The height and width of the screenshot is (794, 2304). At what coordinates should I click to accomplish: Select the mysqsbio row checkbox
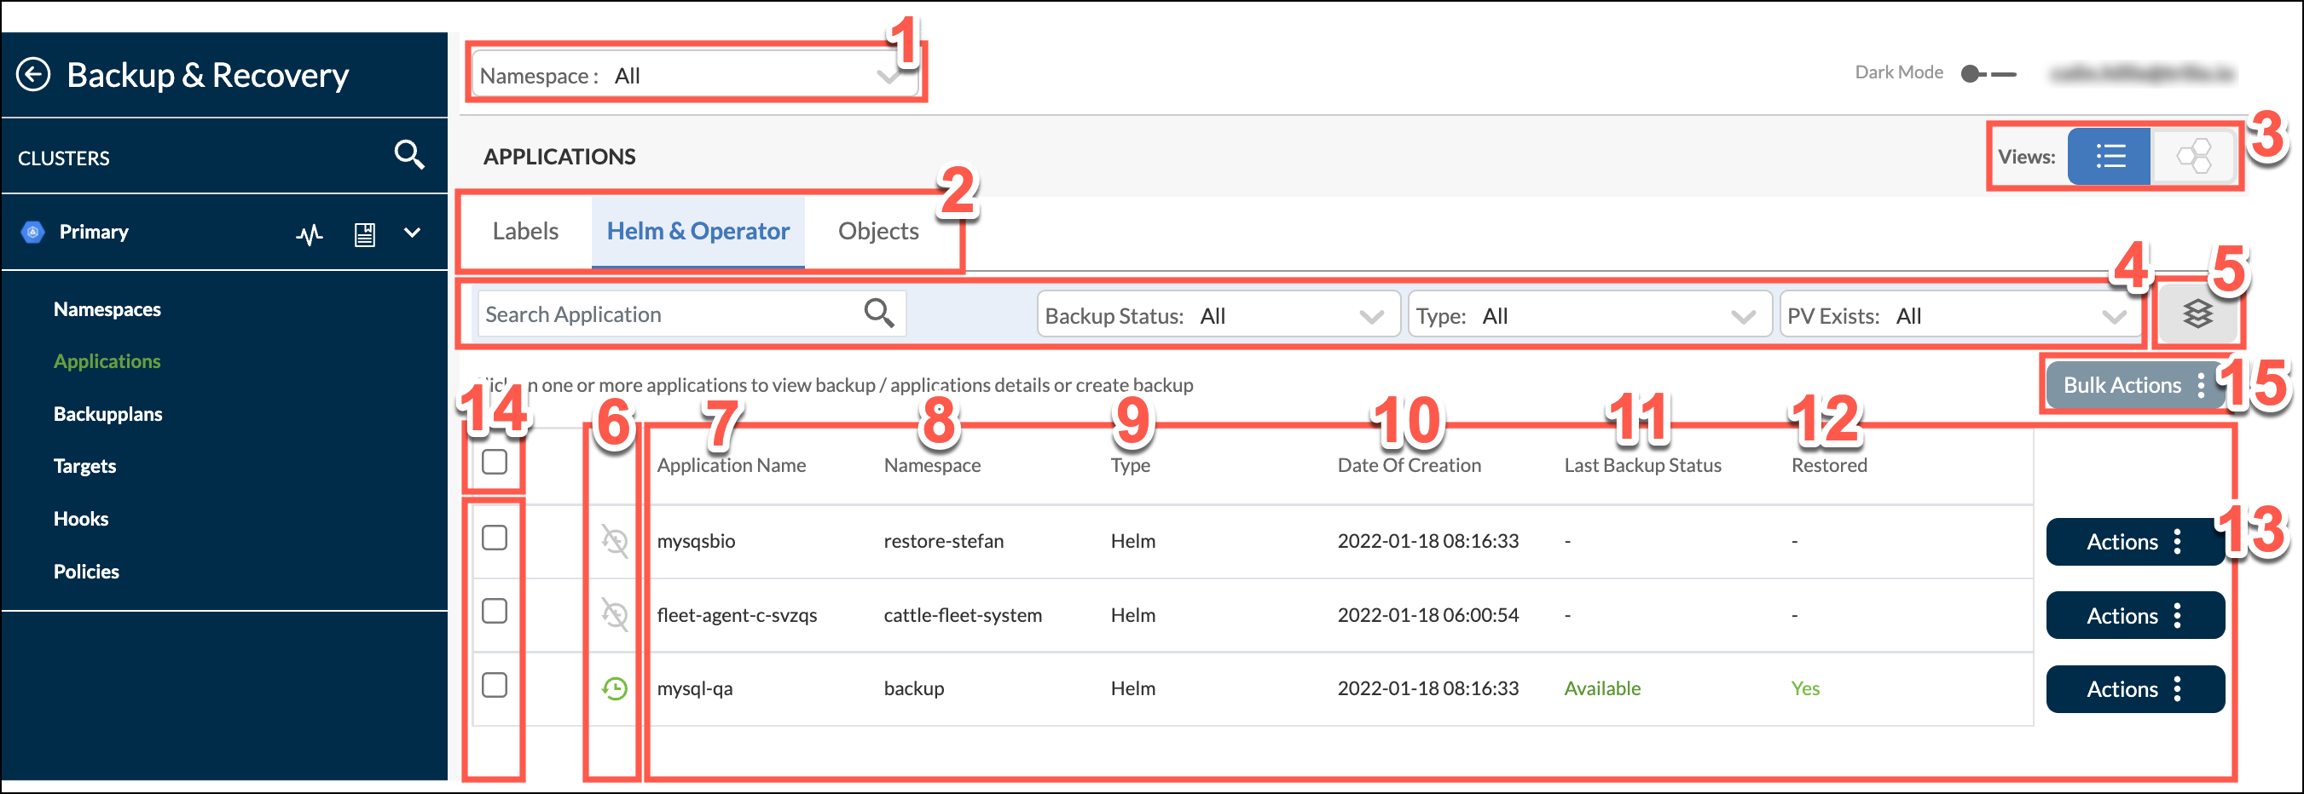coord(494,538)
